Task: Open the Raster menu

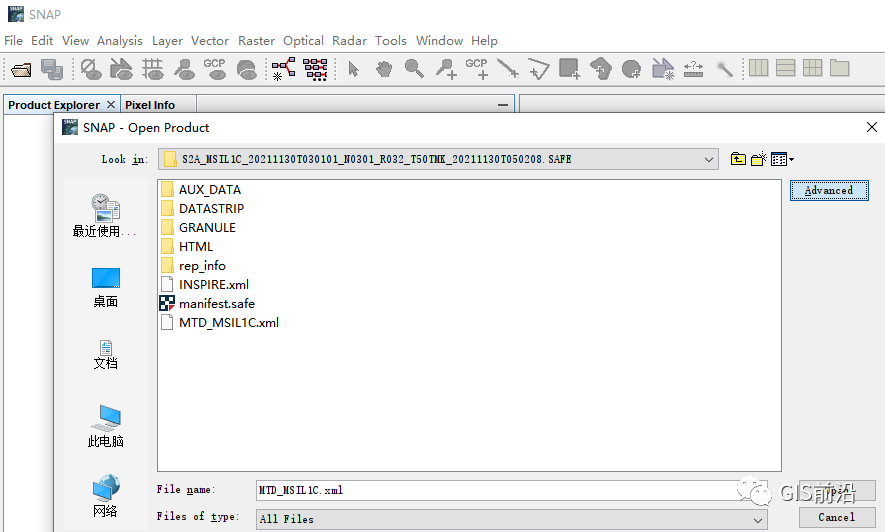Action: pyautogui.click(x=256, y=41)
